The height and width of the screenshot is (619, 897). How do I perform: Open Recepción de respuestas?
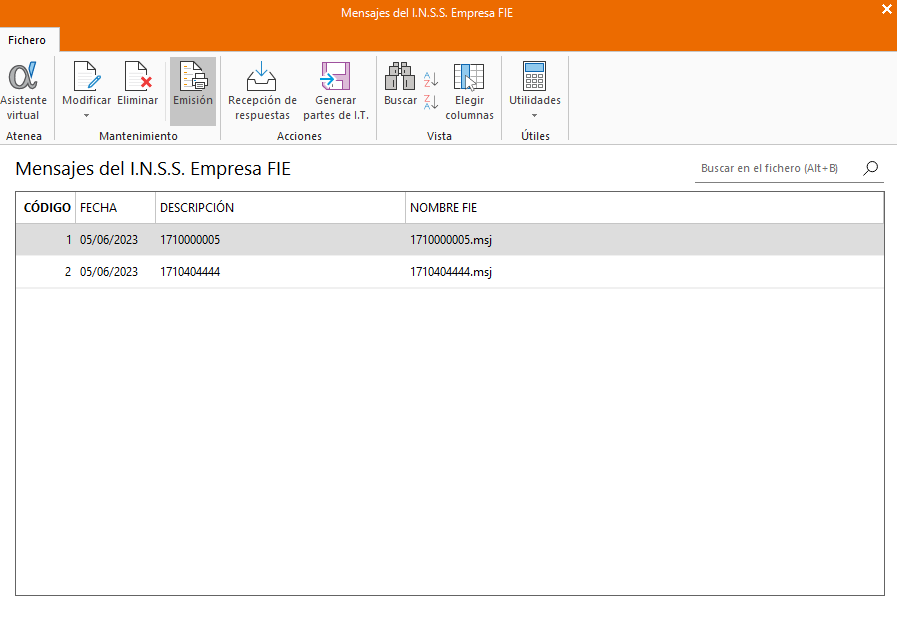pos(262,78)
